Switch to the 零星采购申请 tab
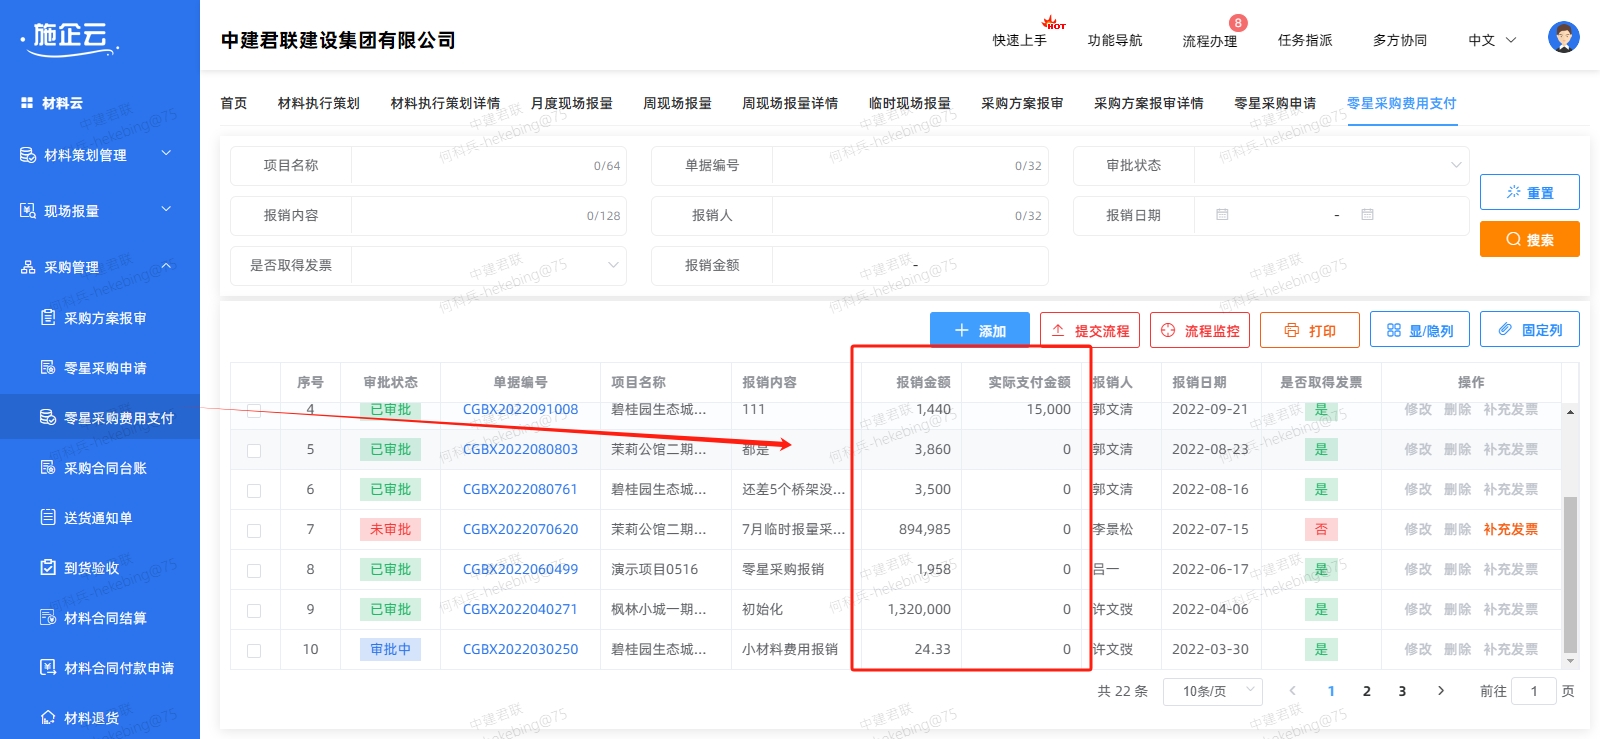This screenshot has height=739, width=1600. click(x=1274, y=103)
